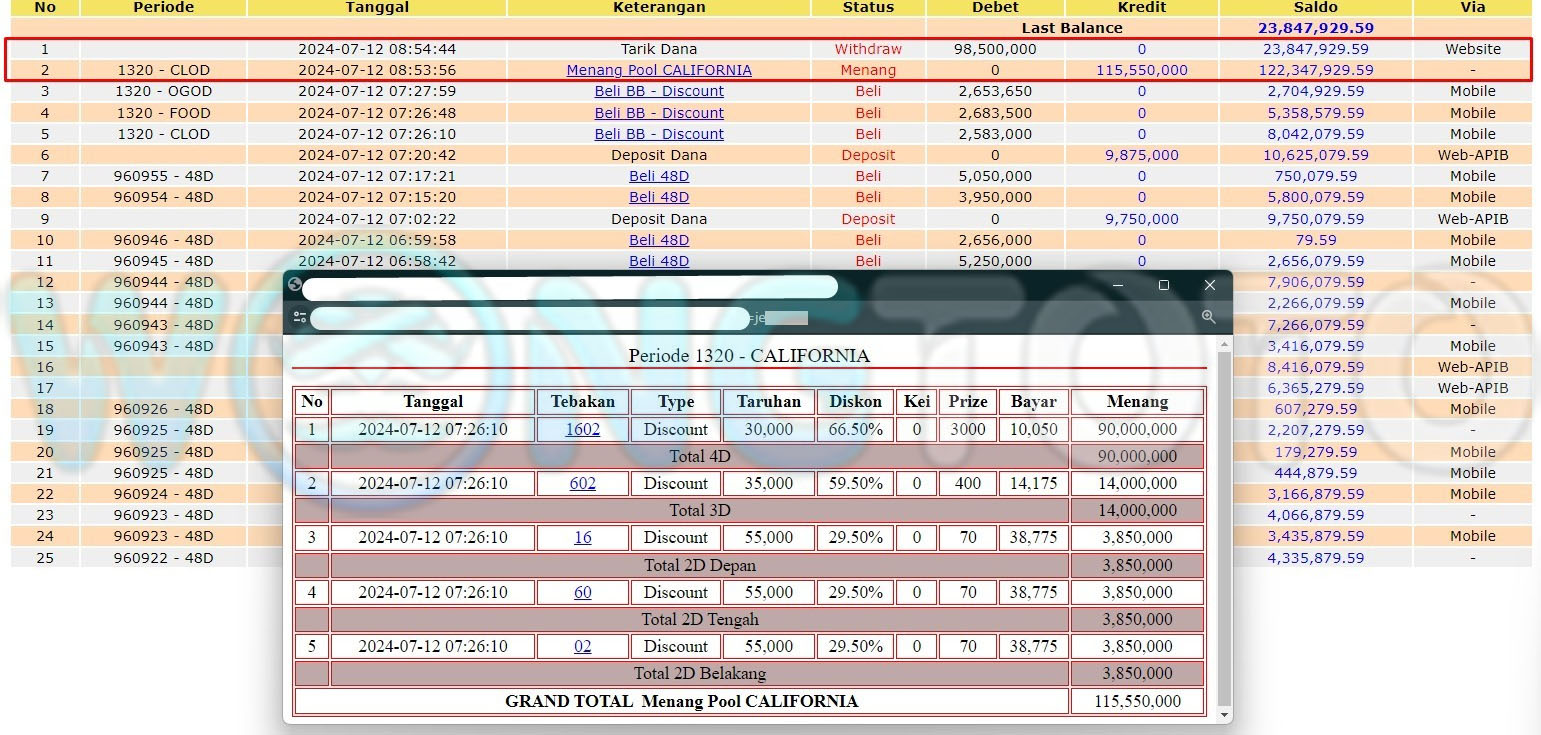Minimize the Periode 1320 popup window
The width and height of the screenshot is (1541, 735).
pos(1117,285)
